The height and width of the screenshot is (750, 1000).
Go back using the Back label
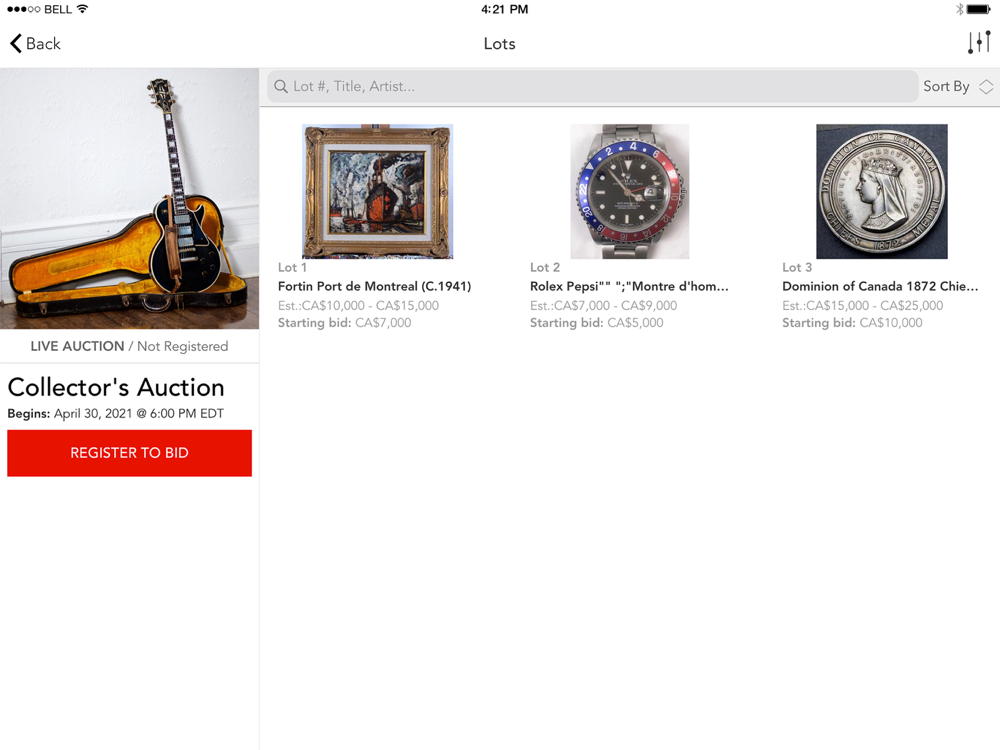tap(43, 43)
